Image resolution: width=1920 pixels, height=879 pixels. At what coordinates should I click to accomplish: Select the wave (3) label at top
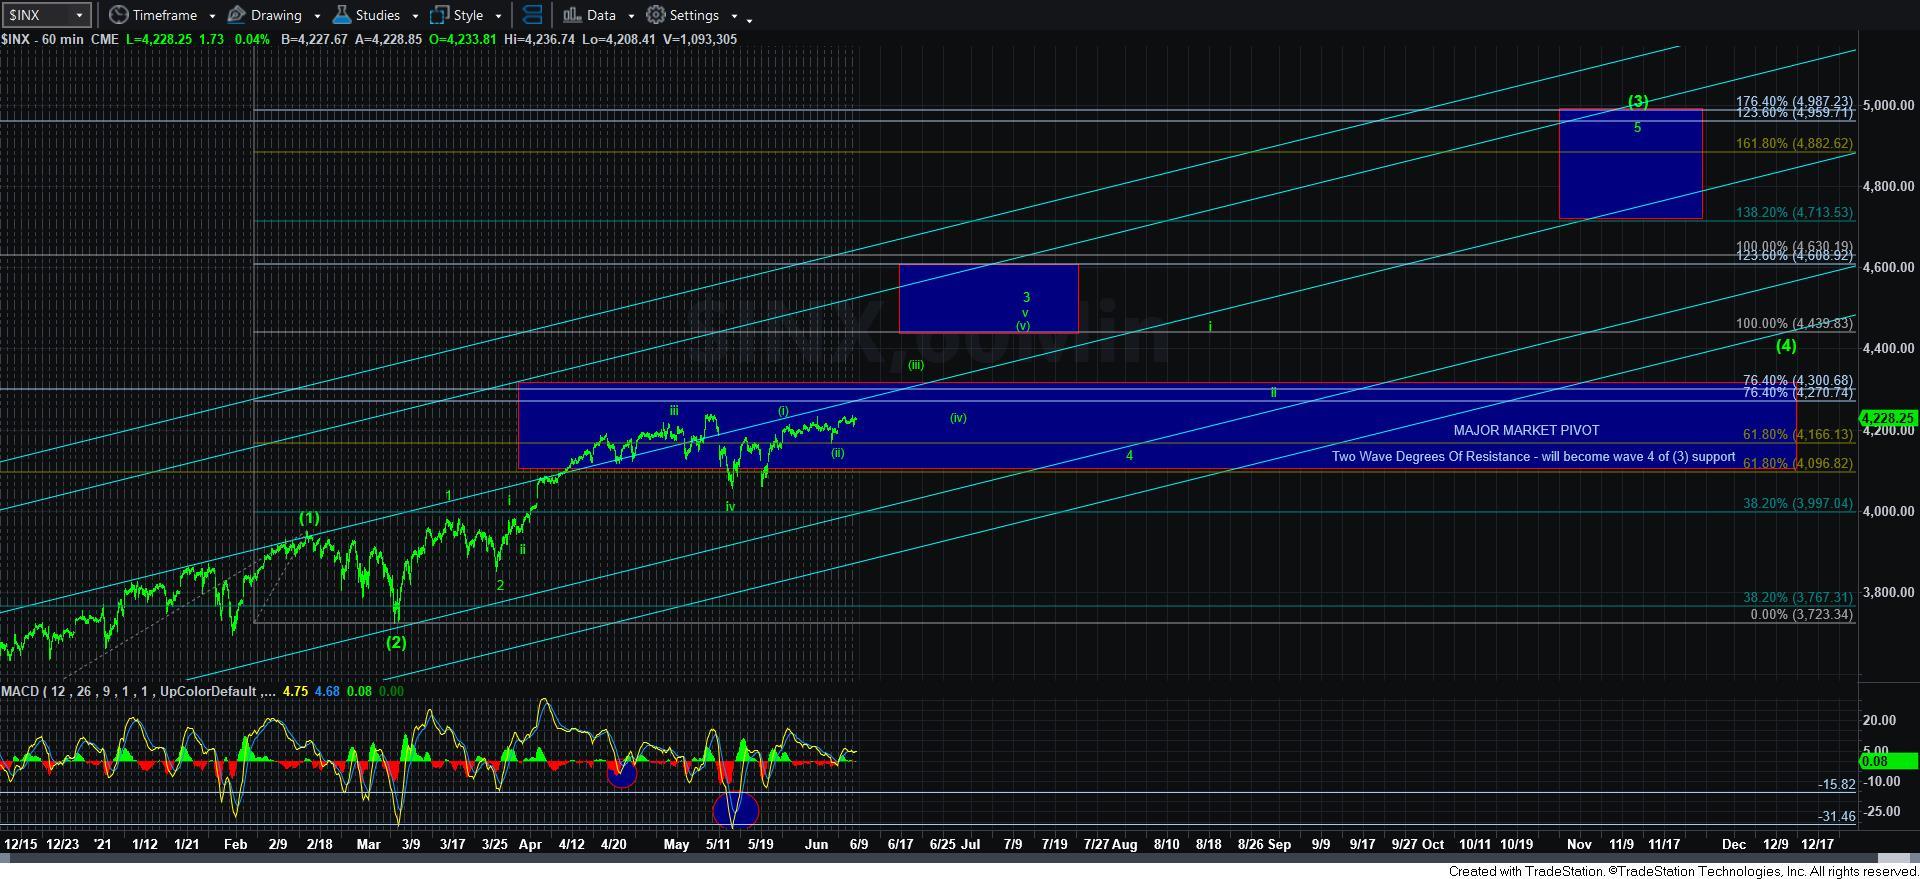(1638, 101)
